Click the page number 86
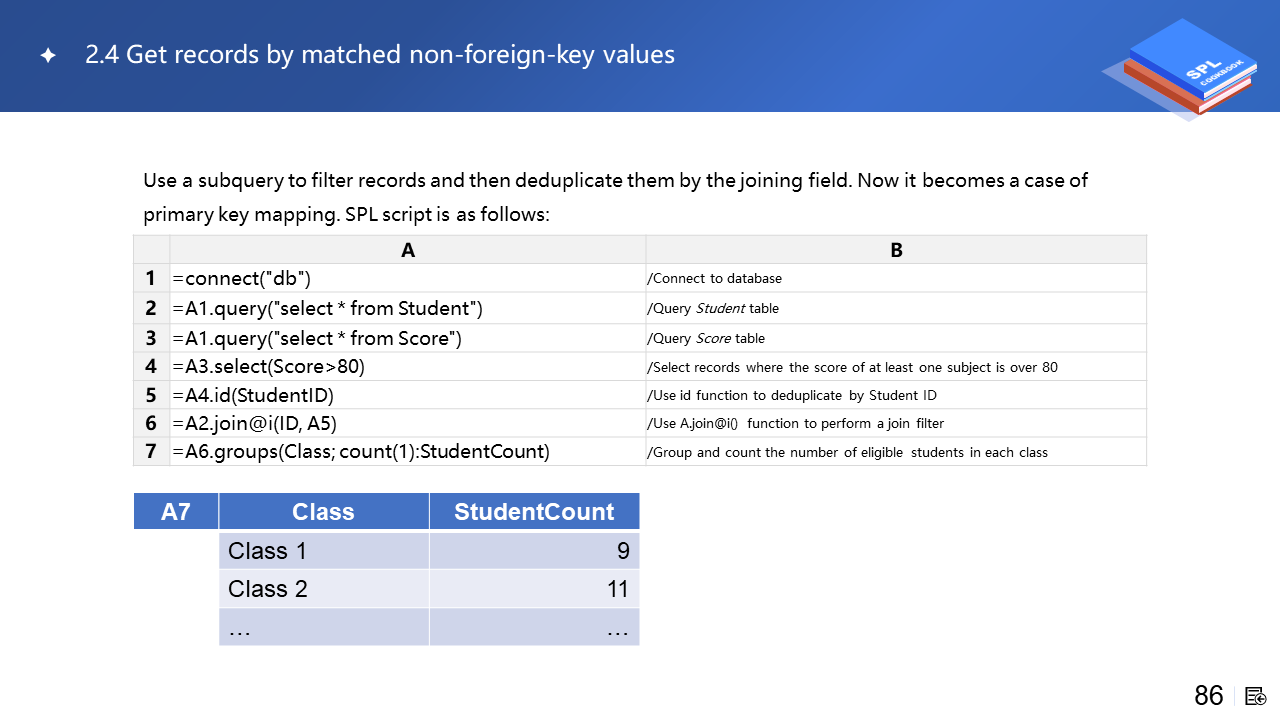 pos(1209,696)
